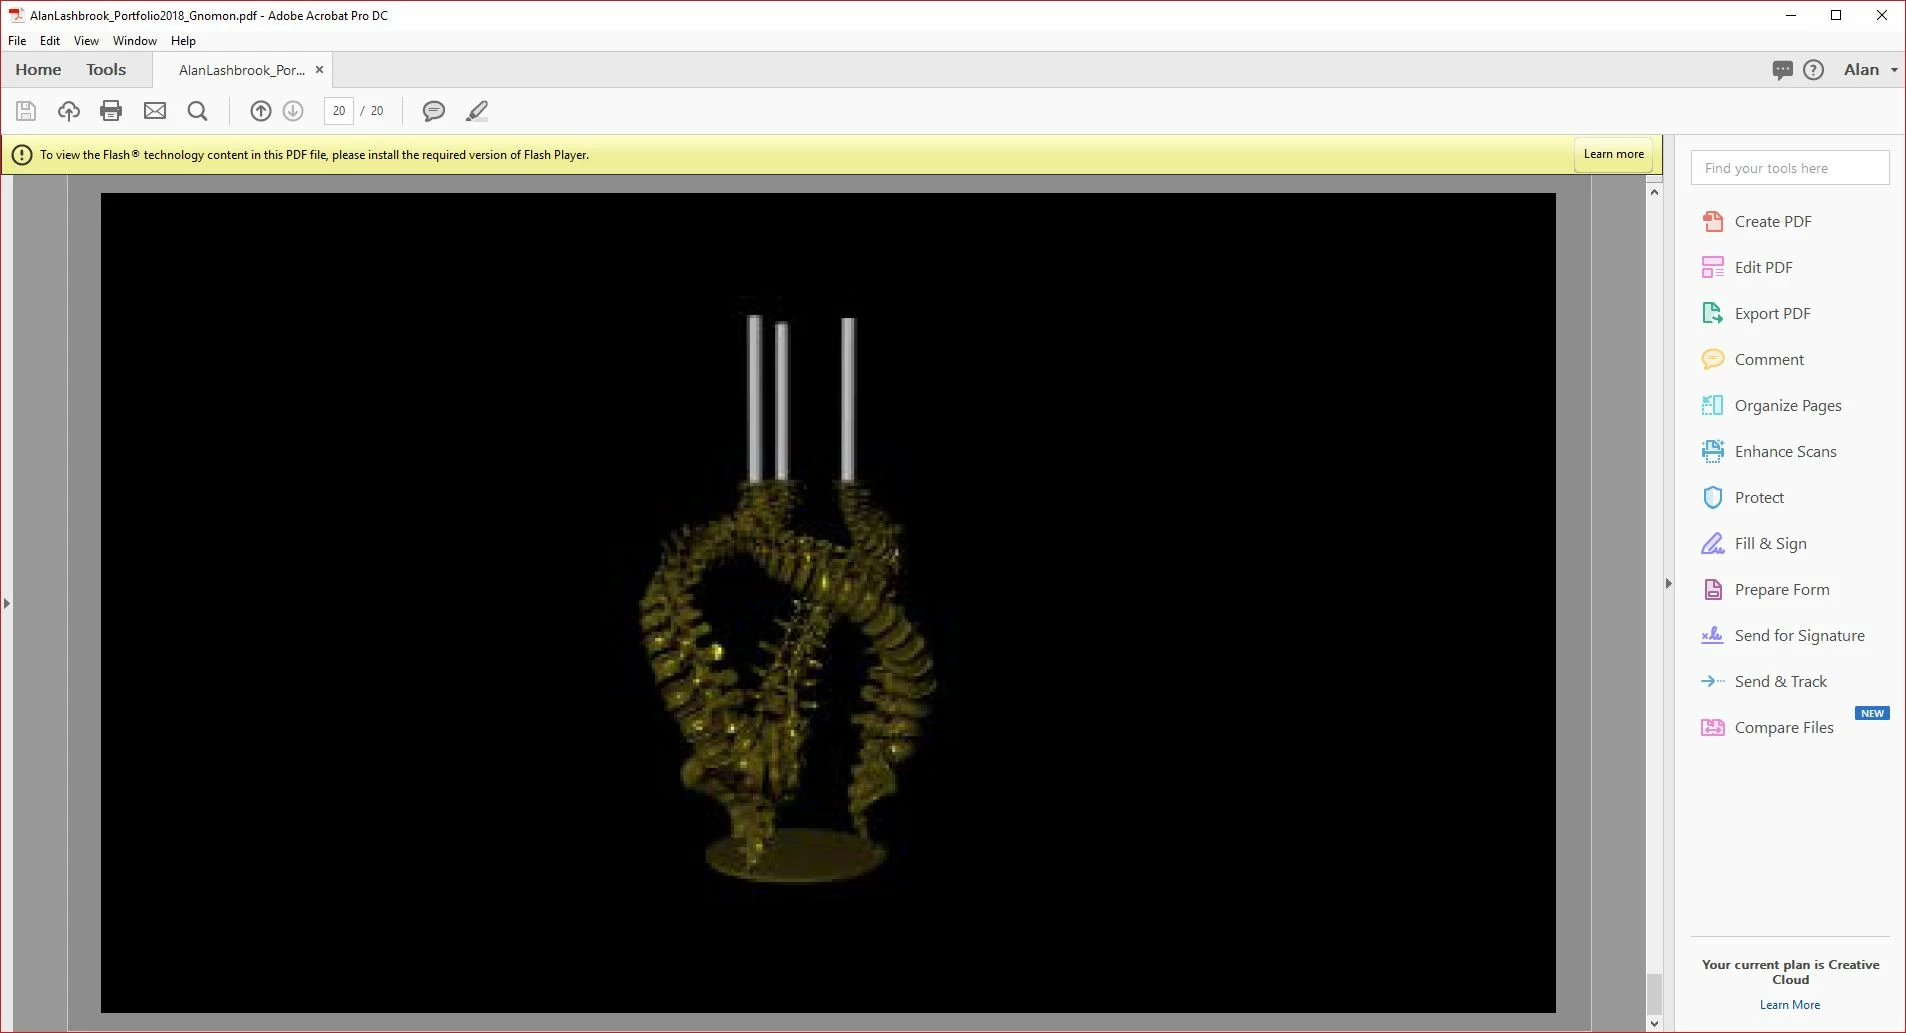
Task: Open the Help menu
Action: pyautogui.click(x=183, y=41)
